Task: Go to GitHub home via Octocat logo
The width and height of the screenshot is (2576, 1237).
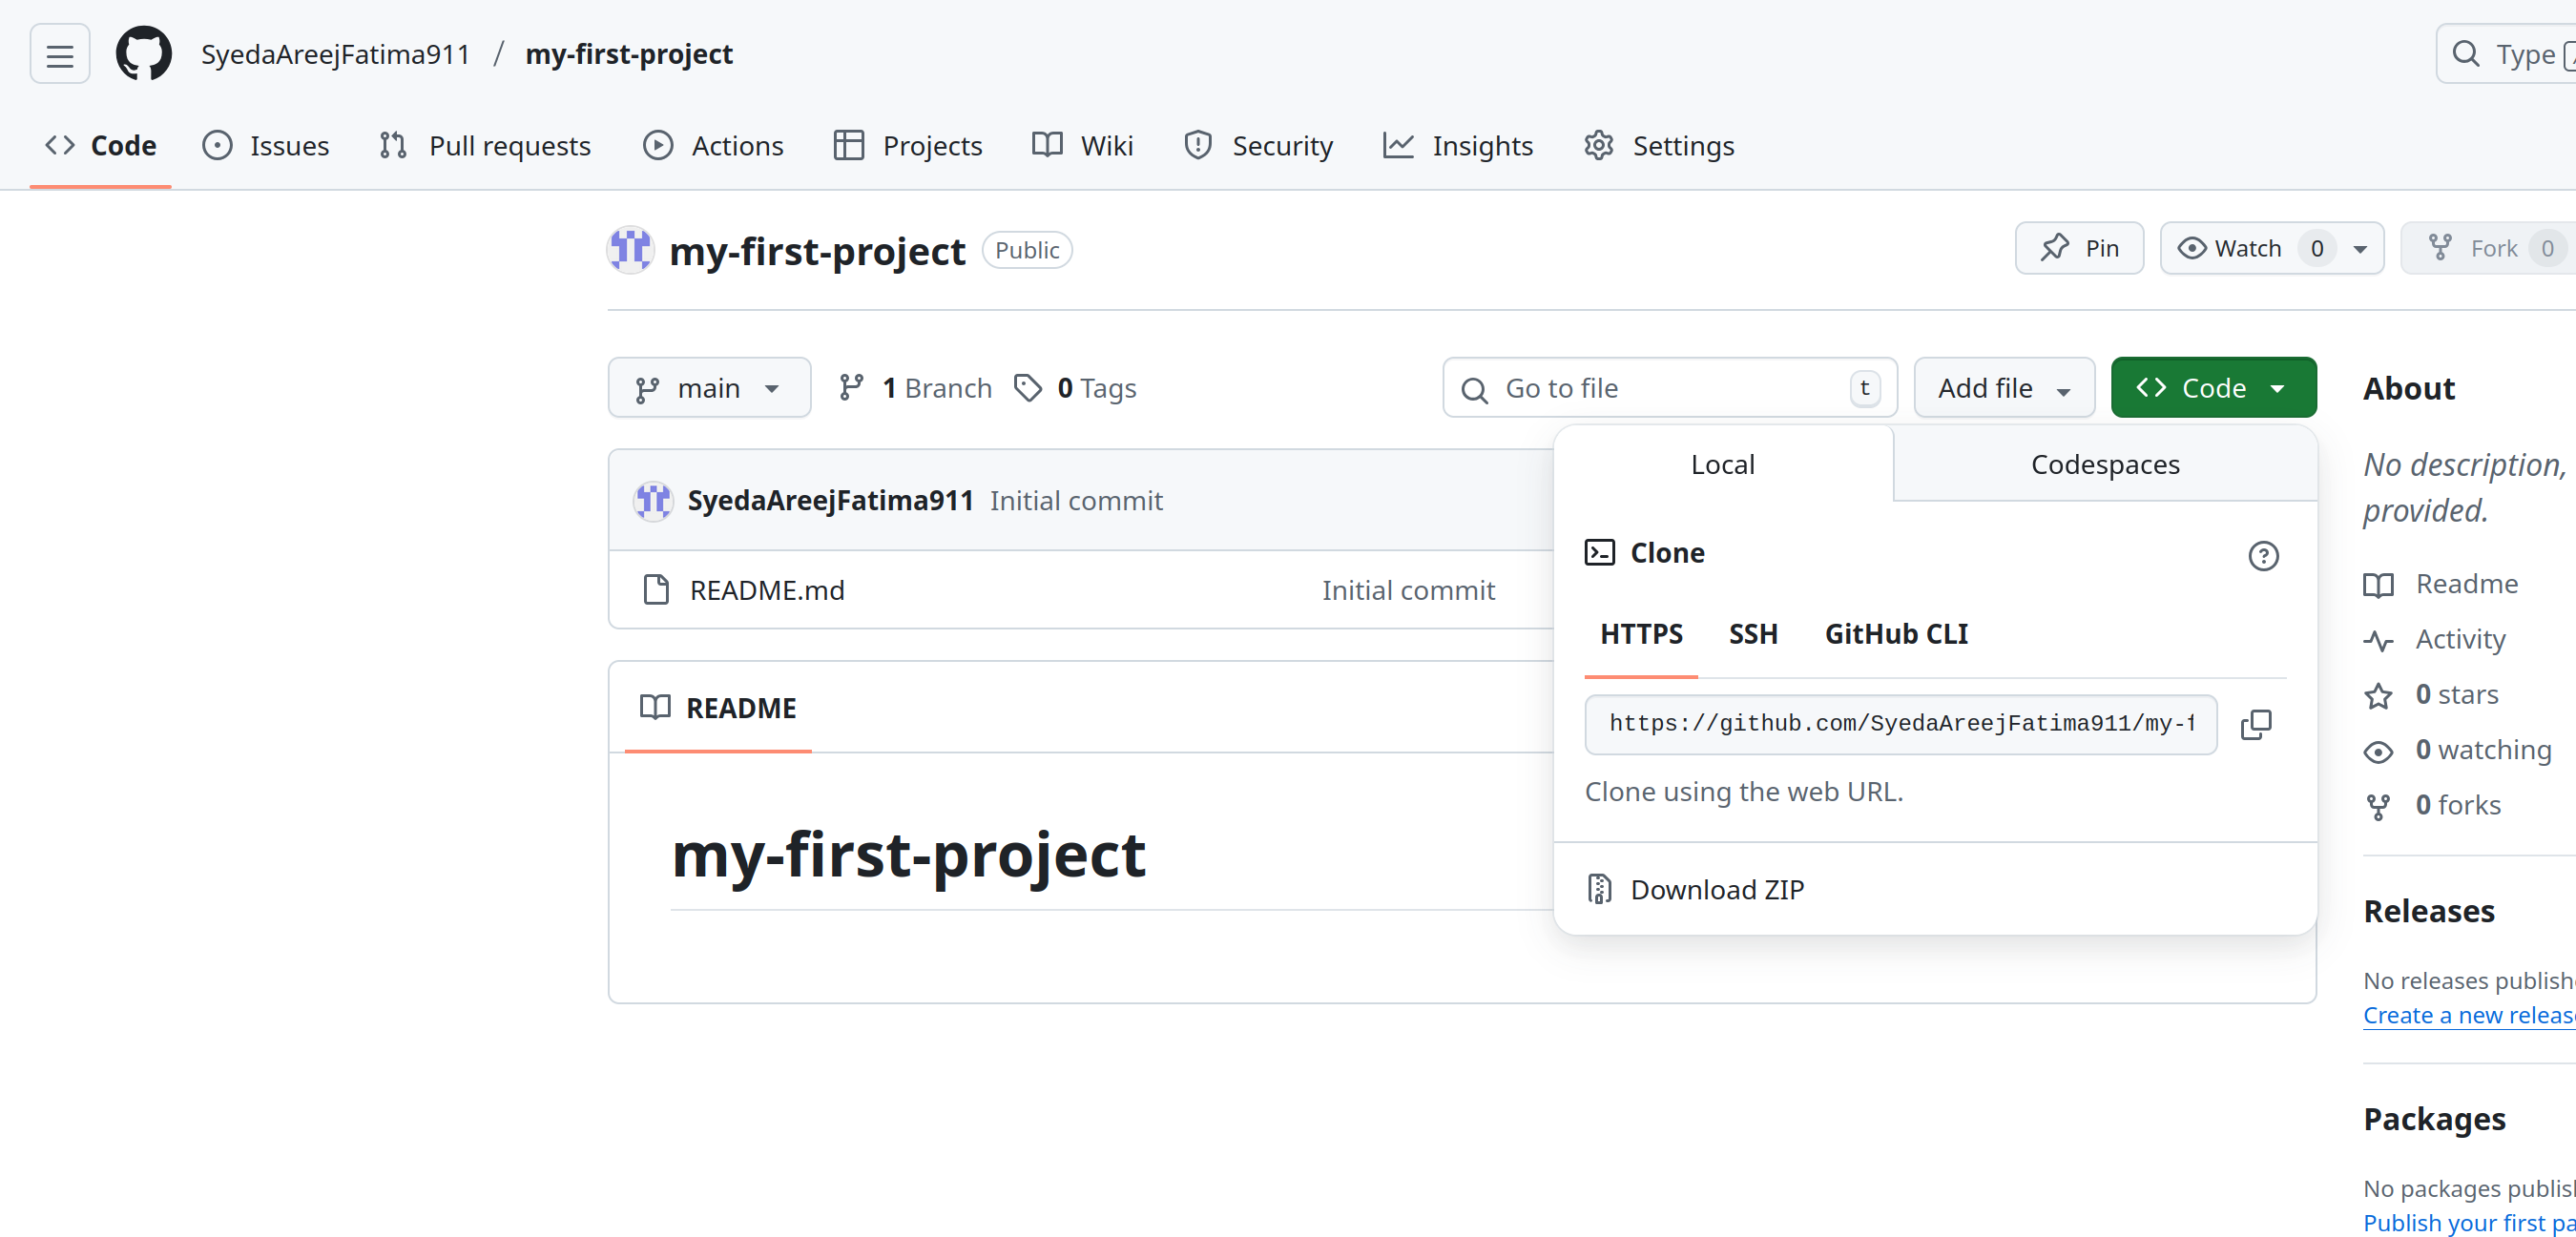Action: [143, 54]
